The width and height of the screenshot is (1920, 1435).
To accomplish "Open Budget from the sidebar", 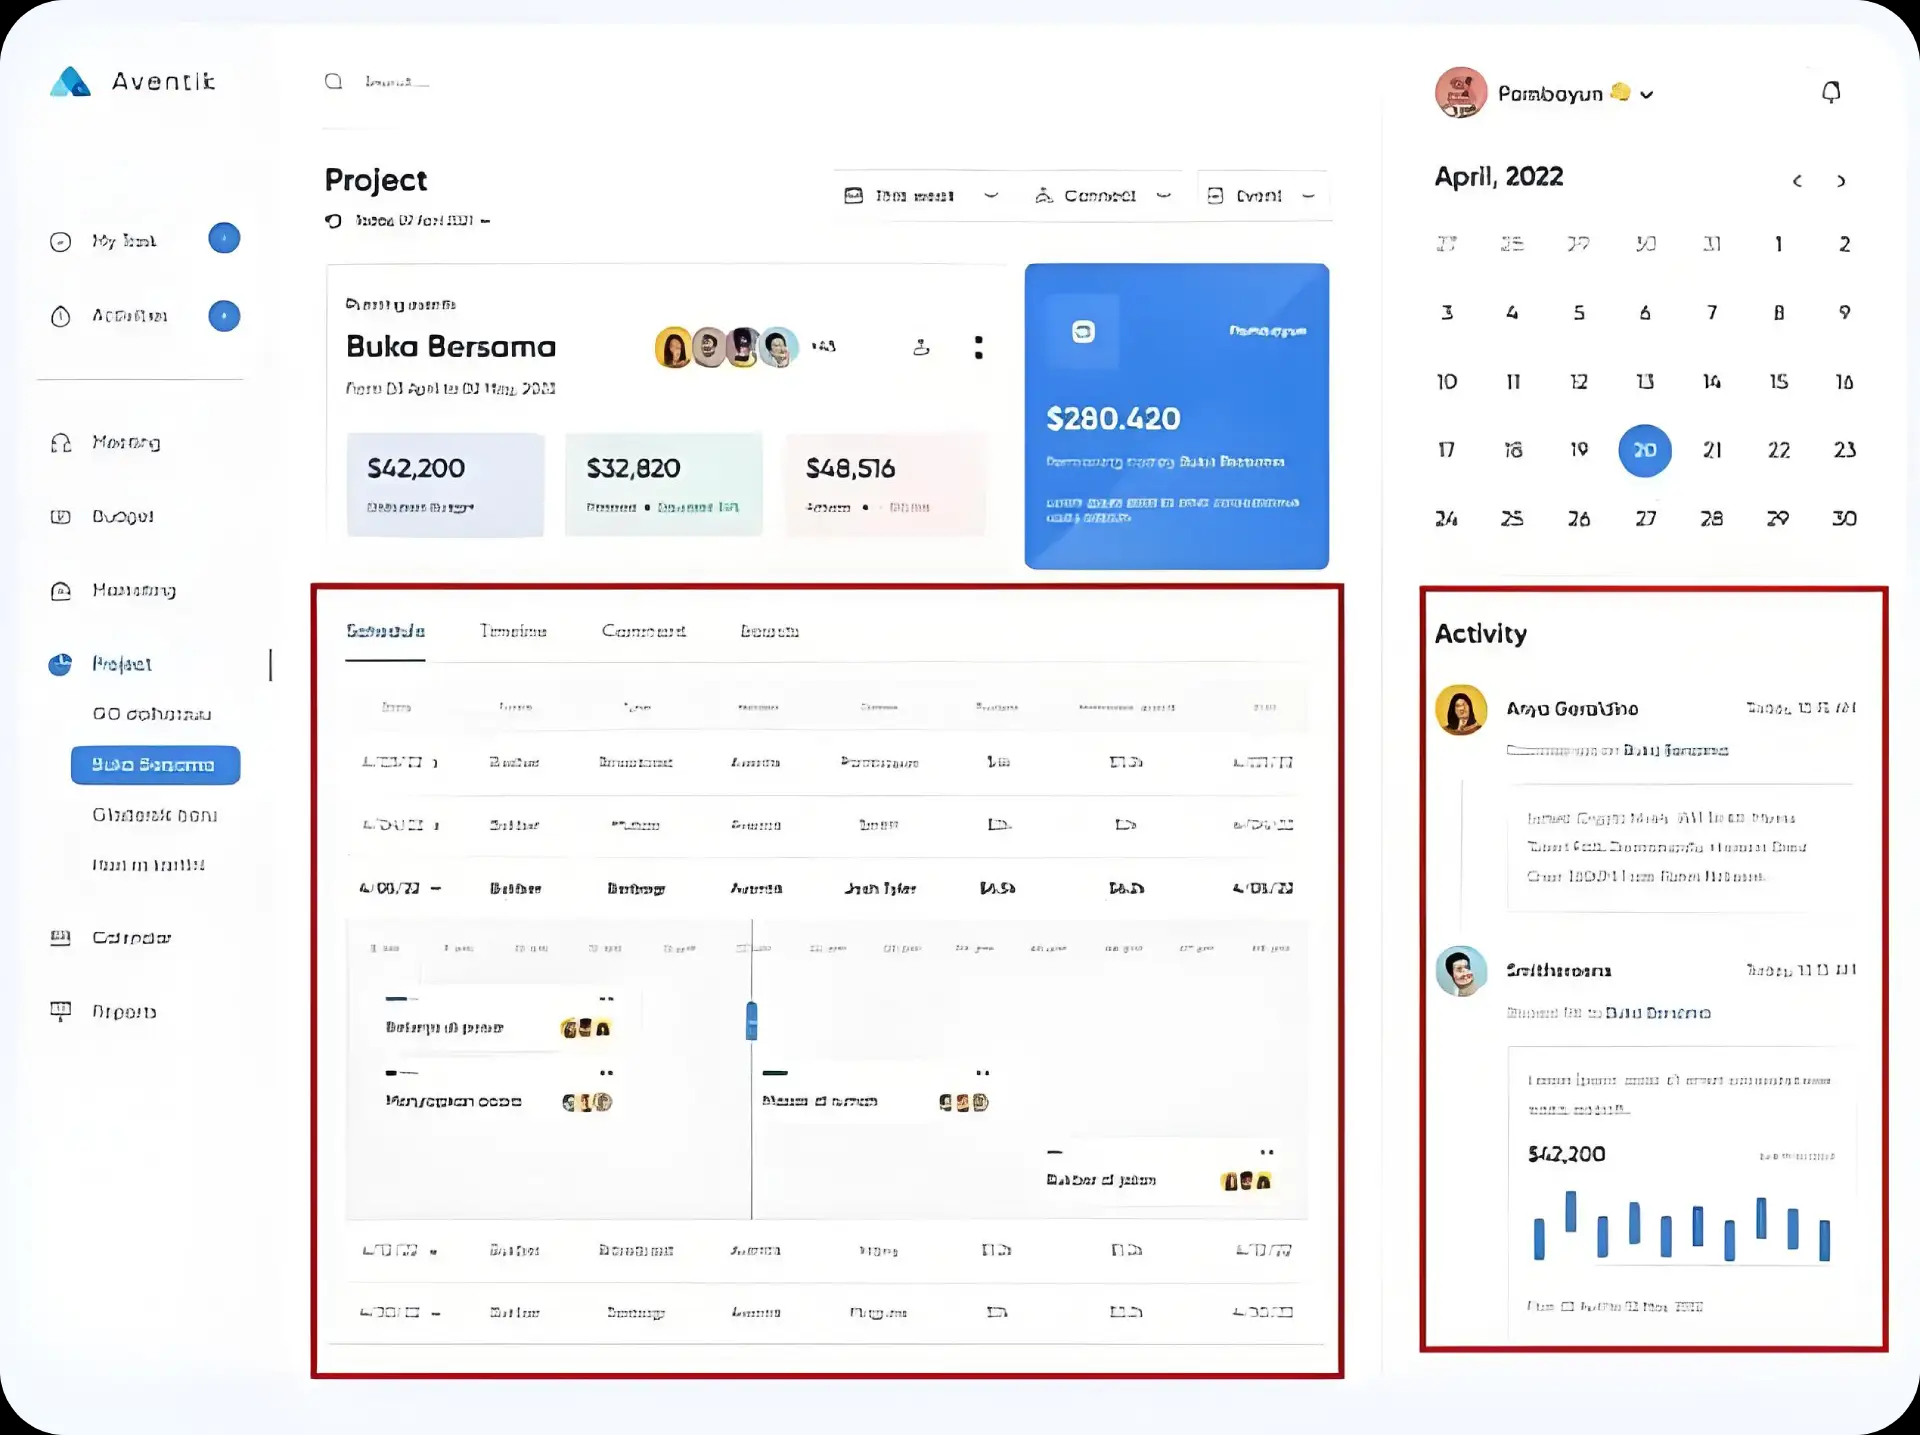I will (x=123, y=517).
